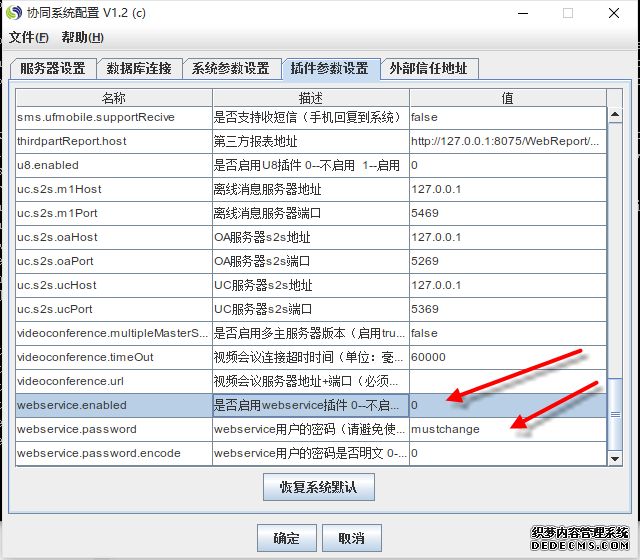This screenshot has width=640, height=560.
Task: Switch to the 服务器设置 tab
Action: [x=53, y=68]
